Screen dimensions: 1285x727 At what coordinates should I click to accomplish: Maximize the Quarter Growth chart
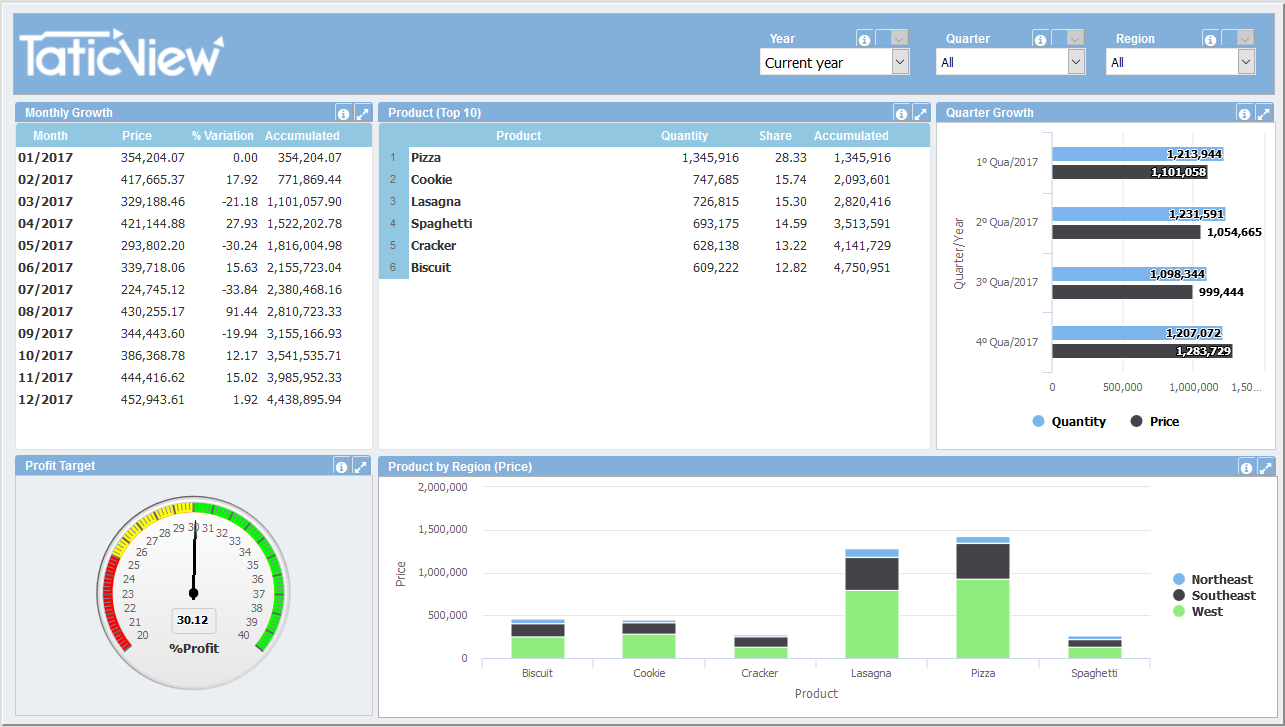[x=1265, y=113]
